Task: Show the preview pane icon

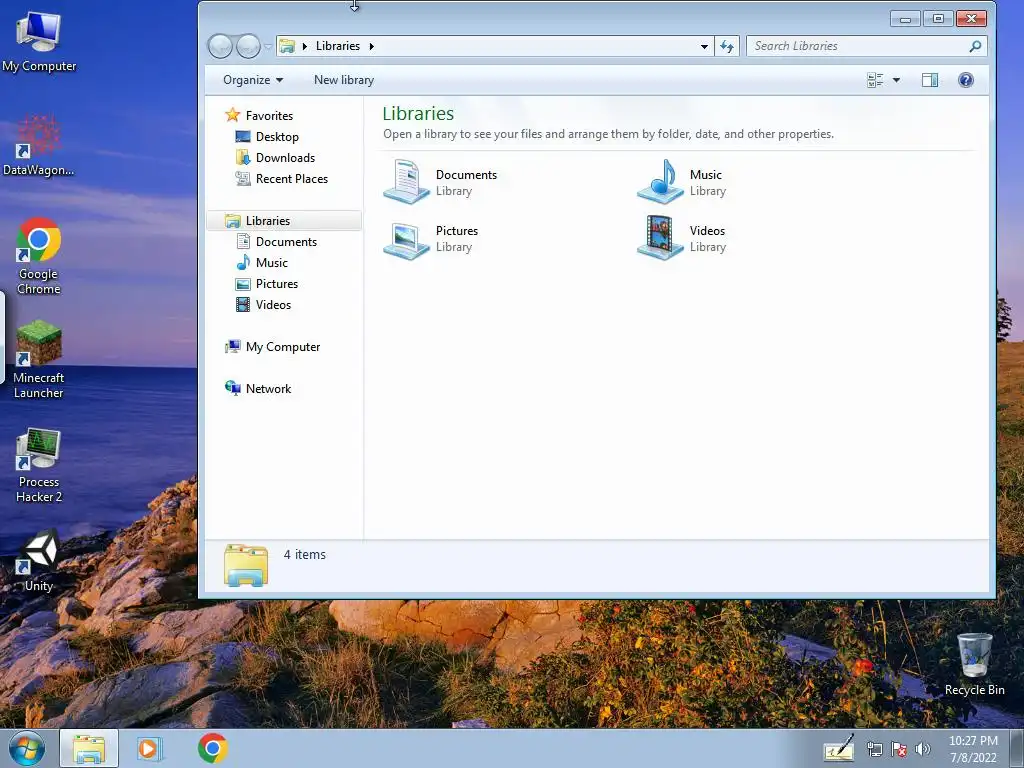Action: tap(929, 80)
